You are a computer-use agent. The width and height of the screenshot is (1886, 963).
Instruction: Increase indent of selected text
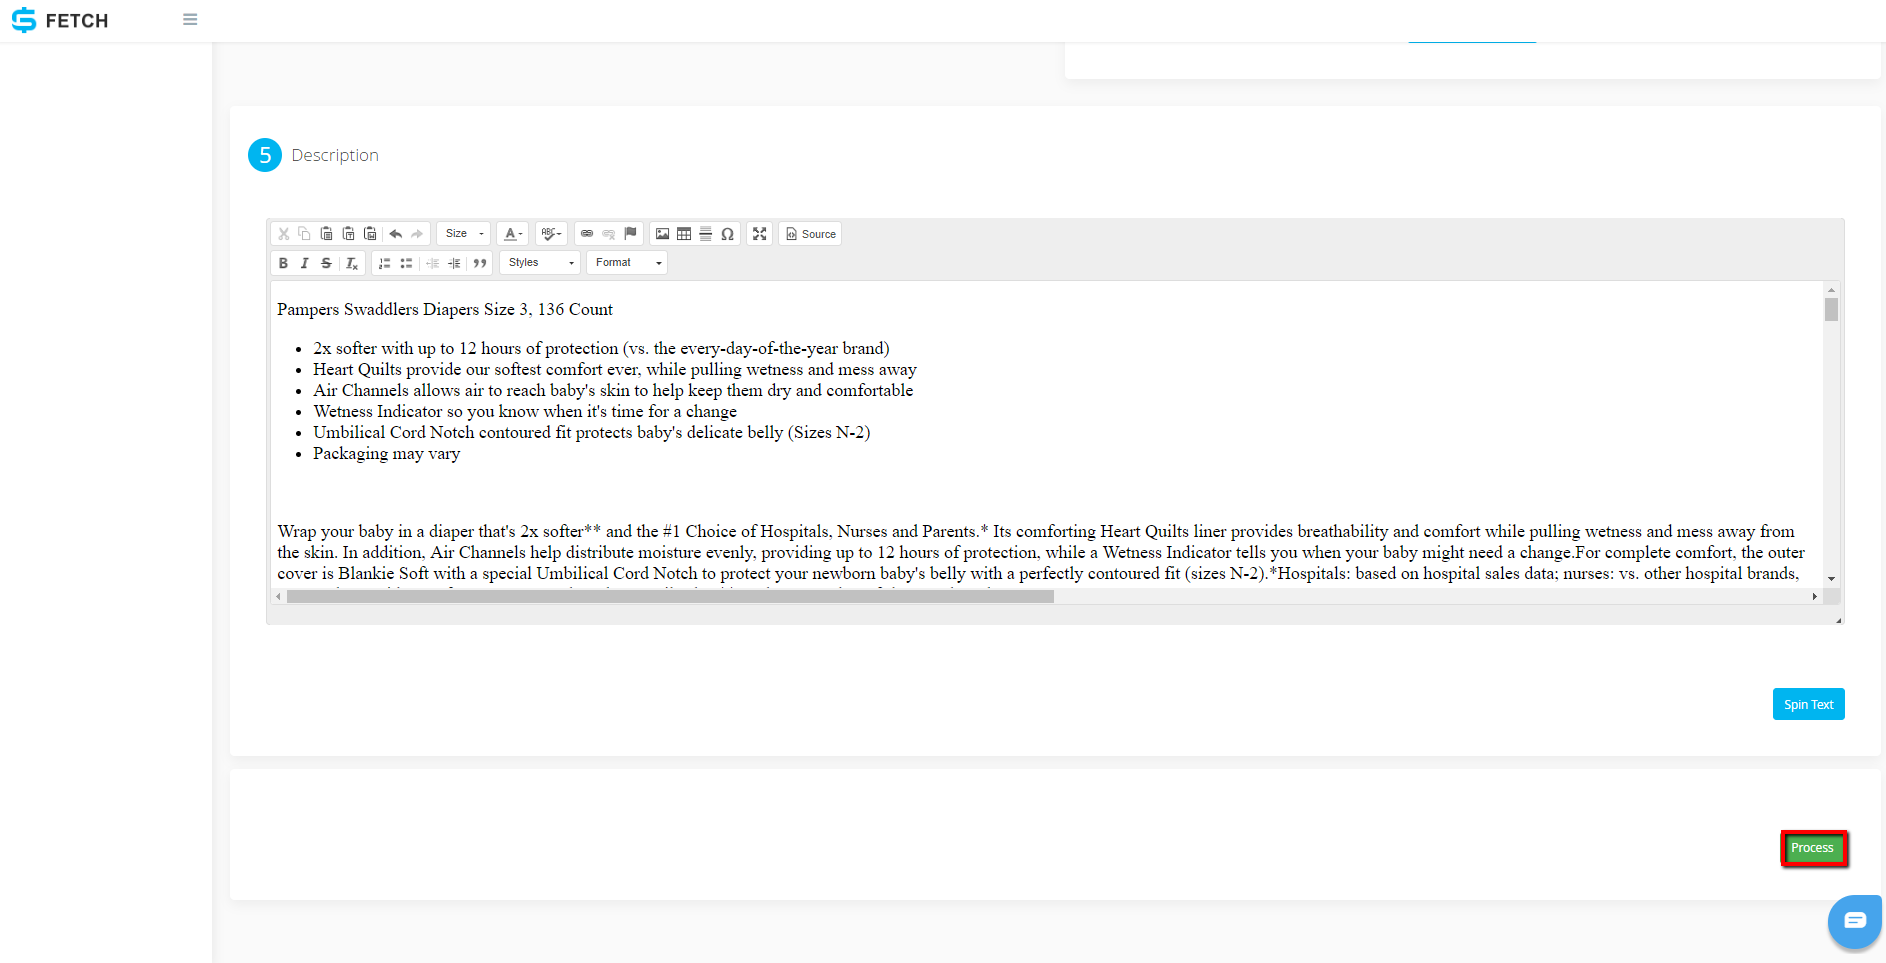pyautogui.click(x=454, y=263)
